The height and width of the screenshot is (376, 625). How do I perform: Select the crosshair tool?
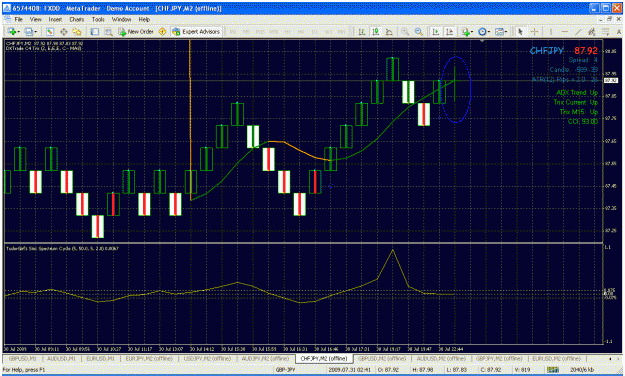[535, 31]
